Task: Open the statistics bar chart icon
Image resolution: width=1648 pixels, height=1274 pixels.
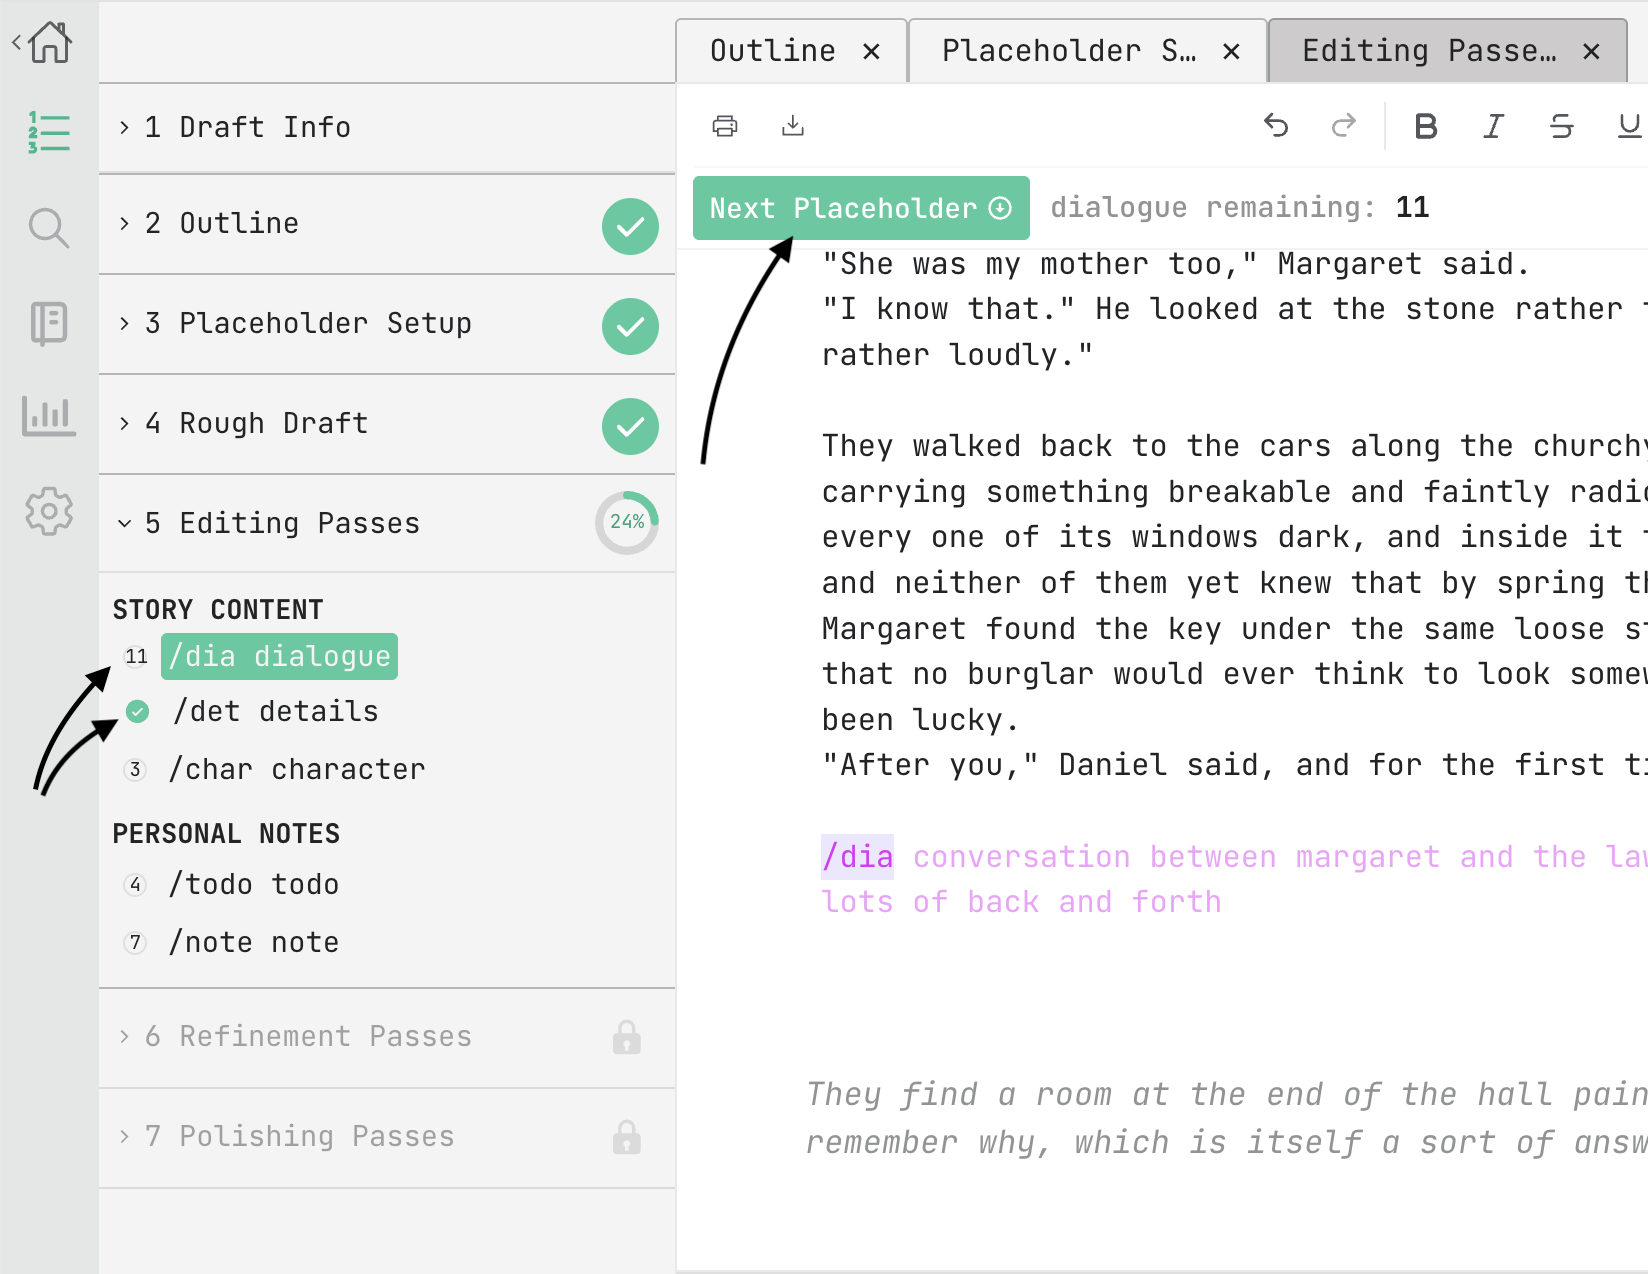Action: coord(49,416)
